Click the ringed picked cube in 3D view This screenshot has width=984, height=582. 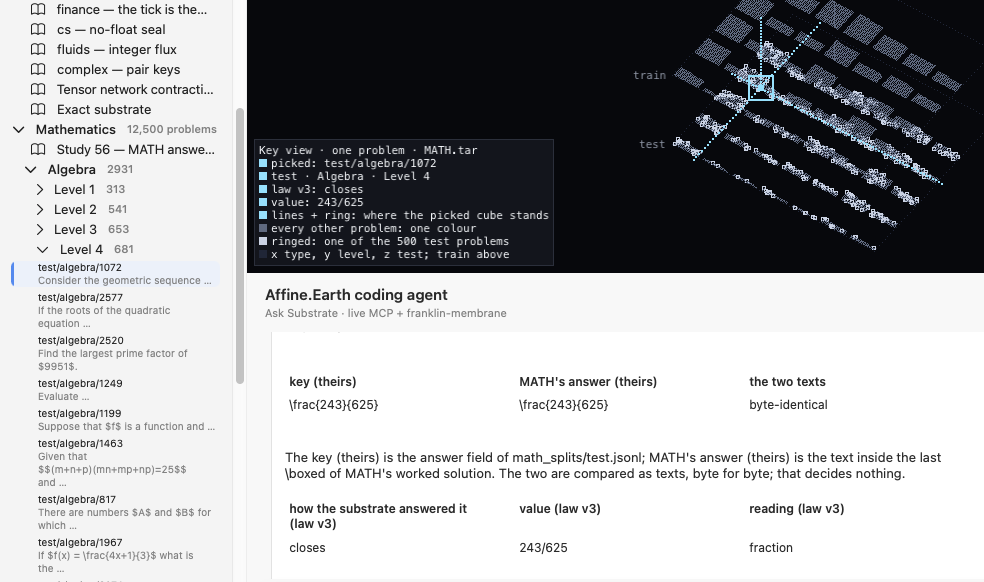coord(761,88)
